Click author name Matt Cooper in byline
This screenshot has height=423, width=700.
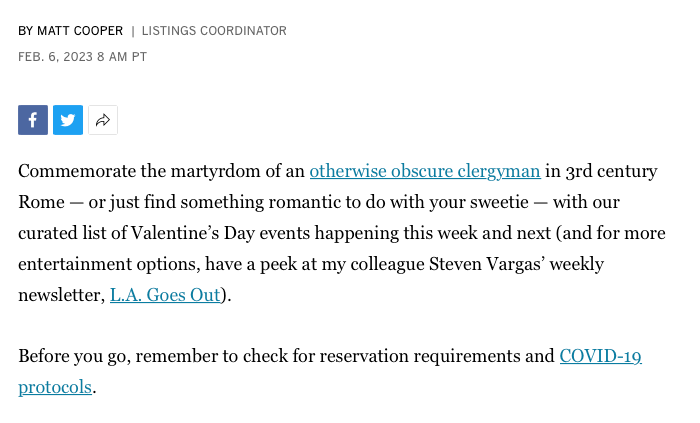[80, 31]
